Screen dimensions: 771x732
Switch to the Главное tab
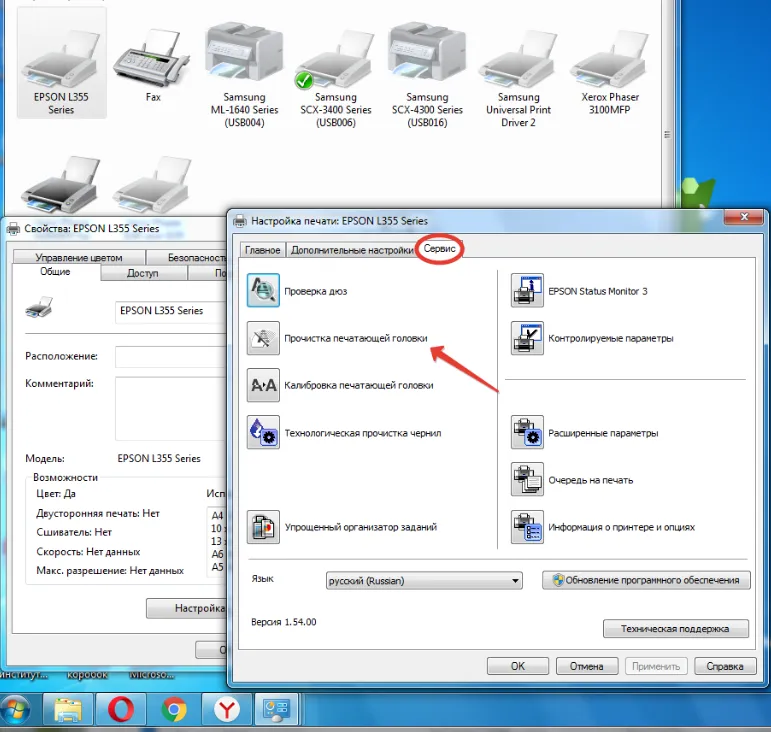point(263,250)
